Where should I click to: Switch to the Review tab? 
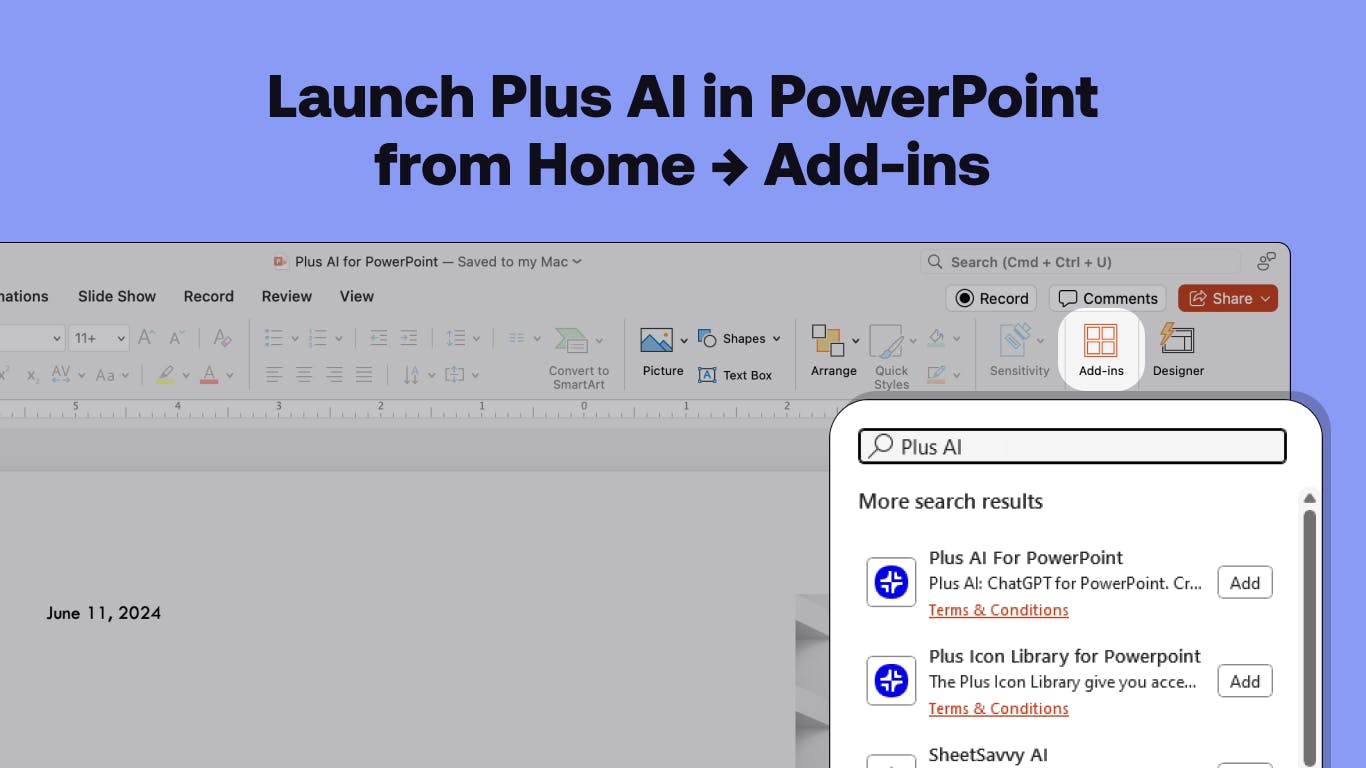287,296
